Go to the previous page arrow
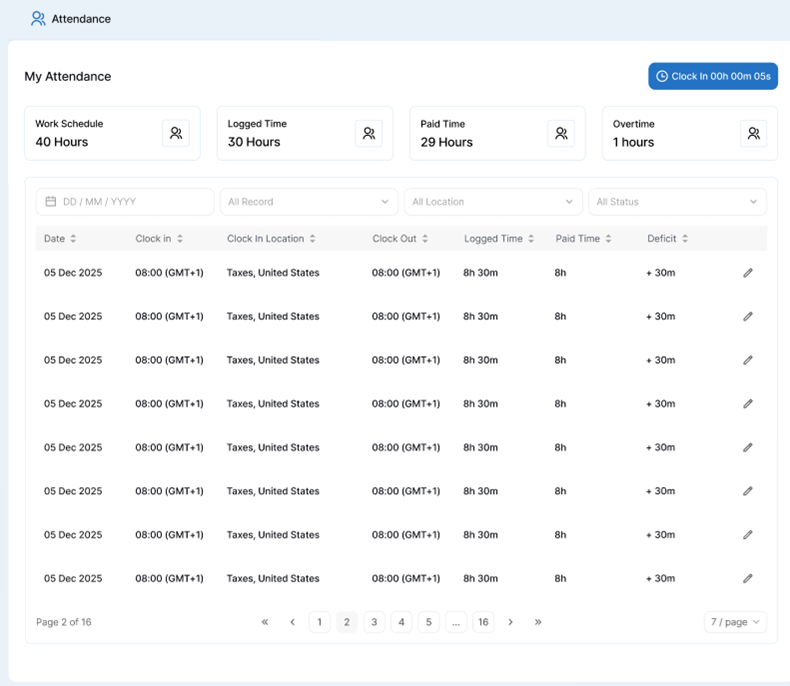This screenshot has height=686, width=790. [292, 622]
